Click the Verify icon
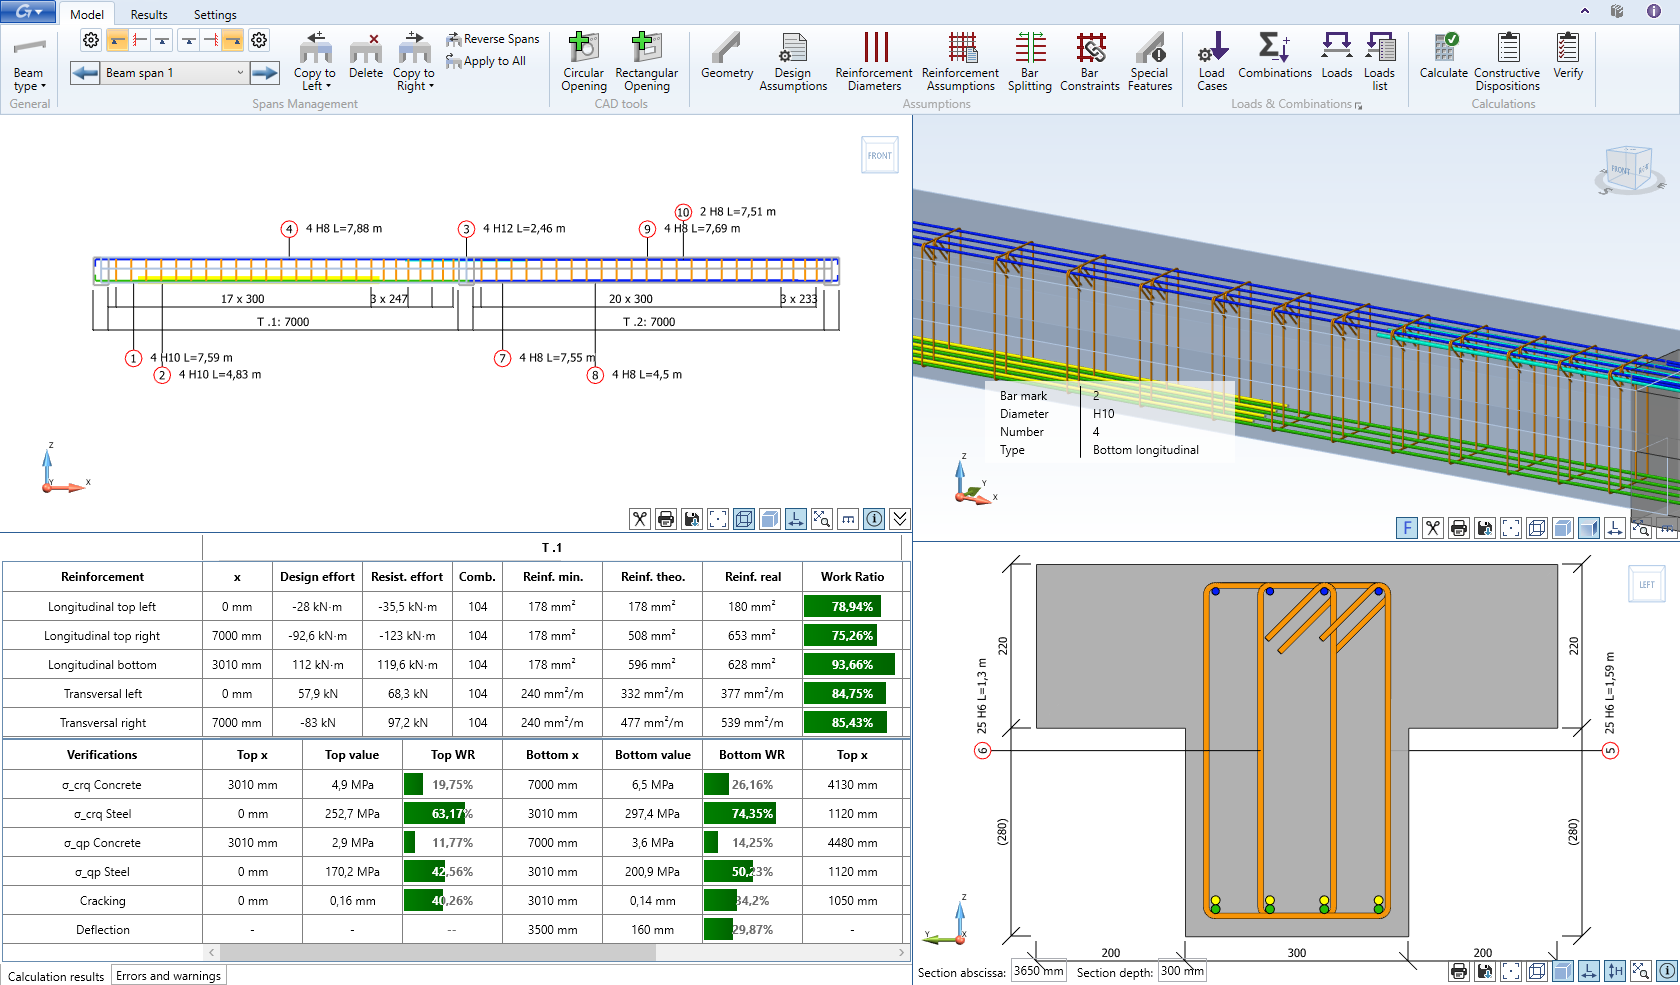This screenshot has width=1680, height=985. pyautogui.click(x=1567, y=56)
